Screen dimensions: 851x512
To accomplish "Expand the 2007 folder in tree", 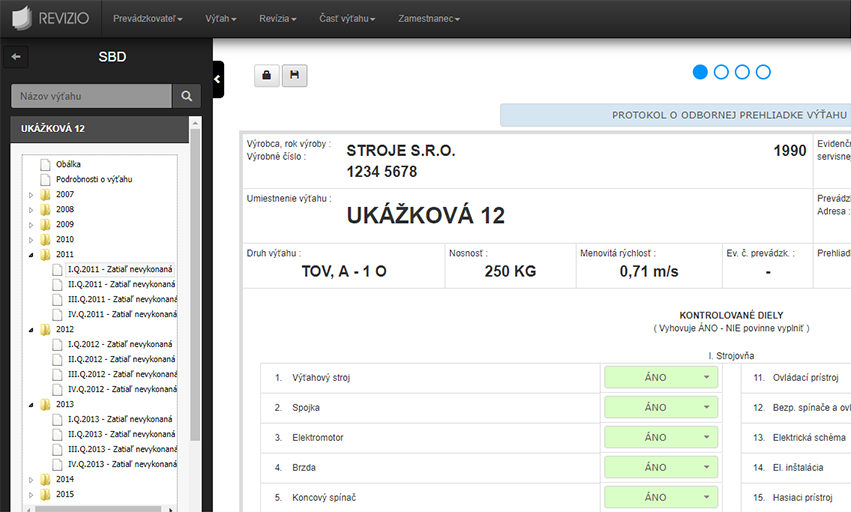I will pos(31,195).
